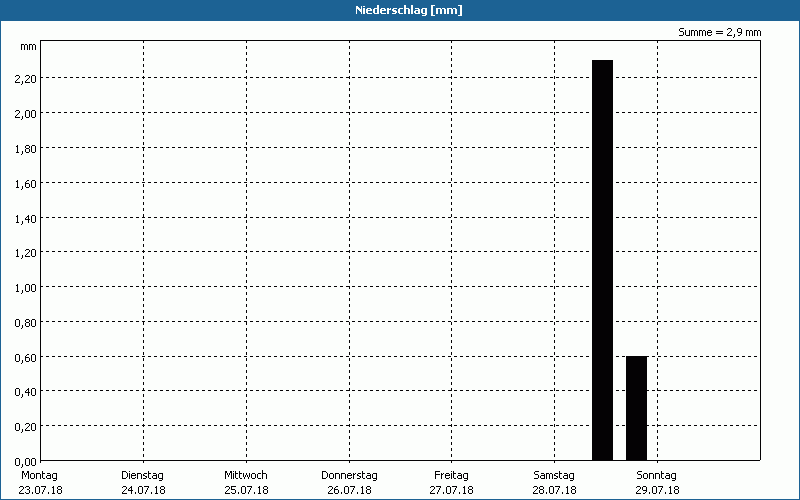Screen dimensions: 800x500
Task: Click the 28.07.18 date
Action: pyautogui.click(x=555, y=490)
